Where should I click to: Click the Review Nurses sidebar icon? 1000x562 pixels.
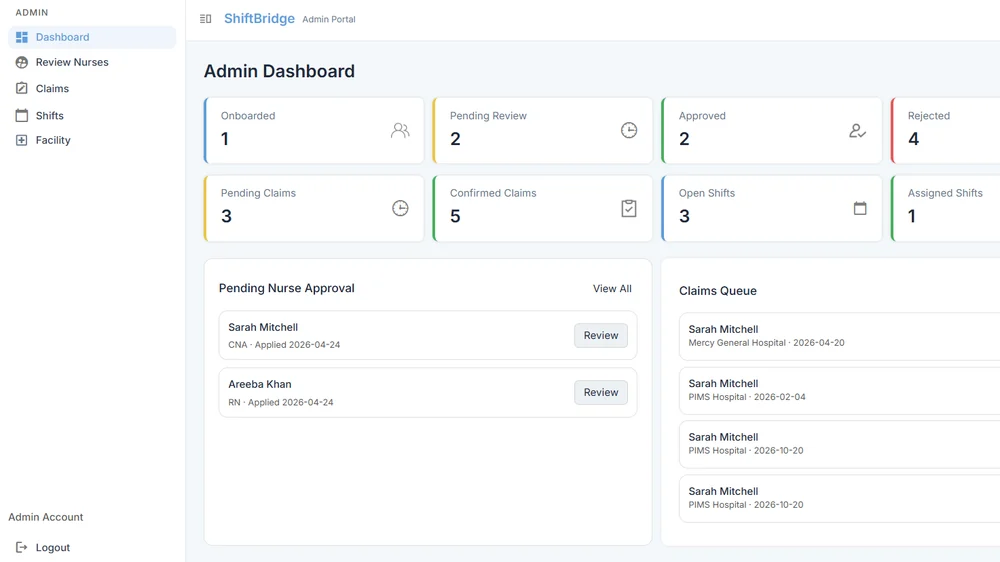pos(22,62)
